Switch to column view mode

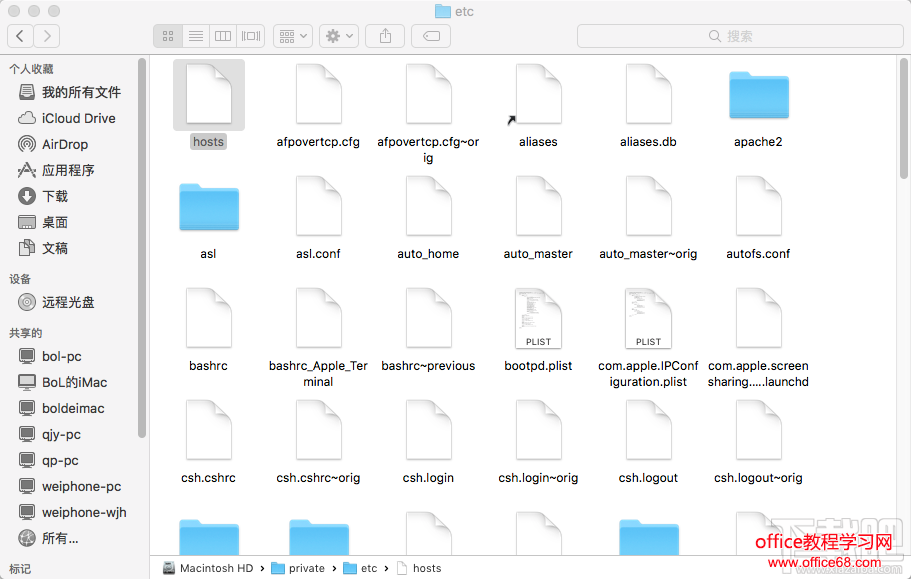[x=223, y=36]
